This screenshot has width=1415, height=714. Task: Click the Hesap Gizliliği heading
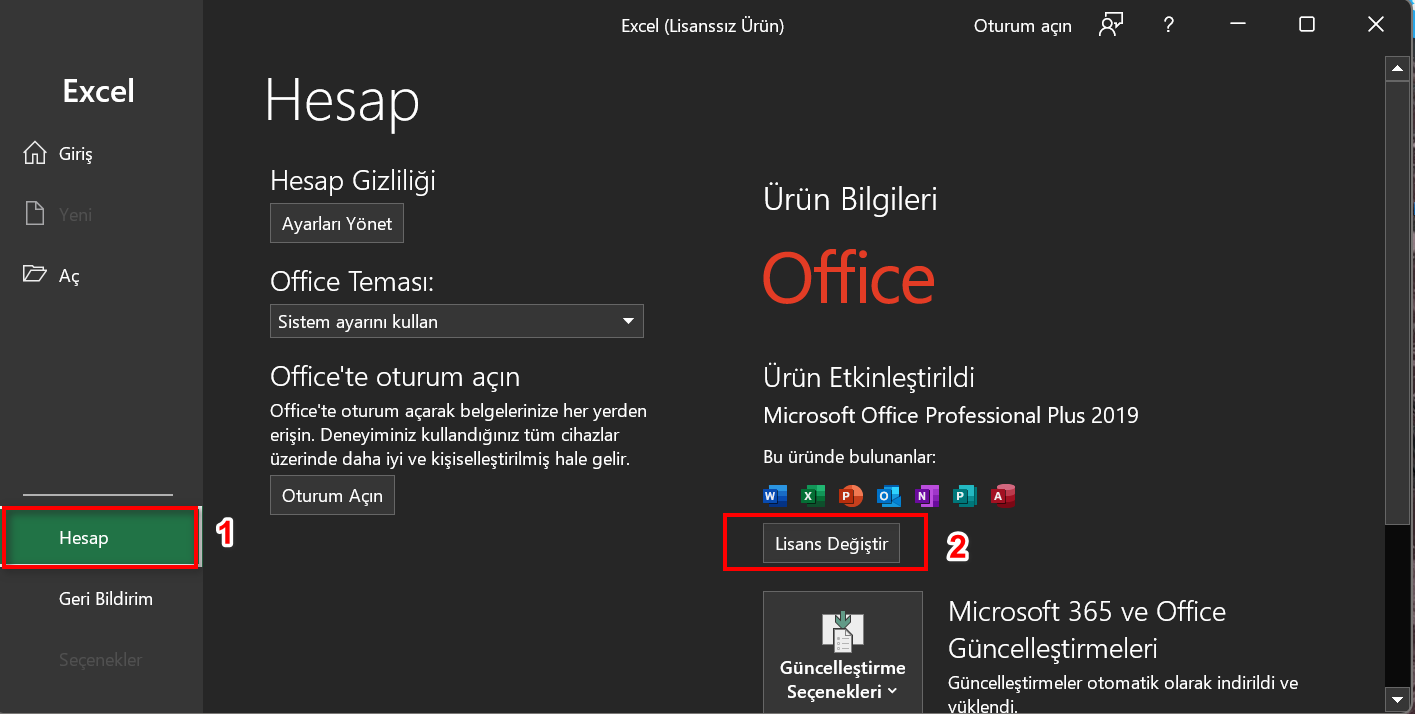(x=353, y=181)
